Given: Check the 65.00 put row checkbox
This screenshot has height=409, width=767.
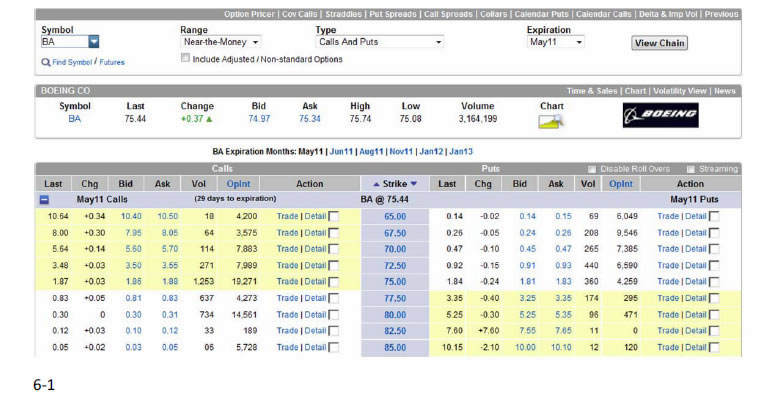Looking at the screenshot, I should pos(714,217).
